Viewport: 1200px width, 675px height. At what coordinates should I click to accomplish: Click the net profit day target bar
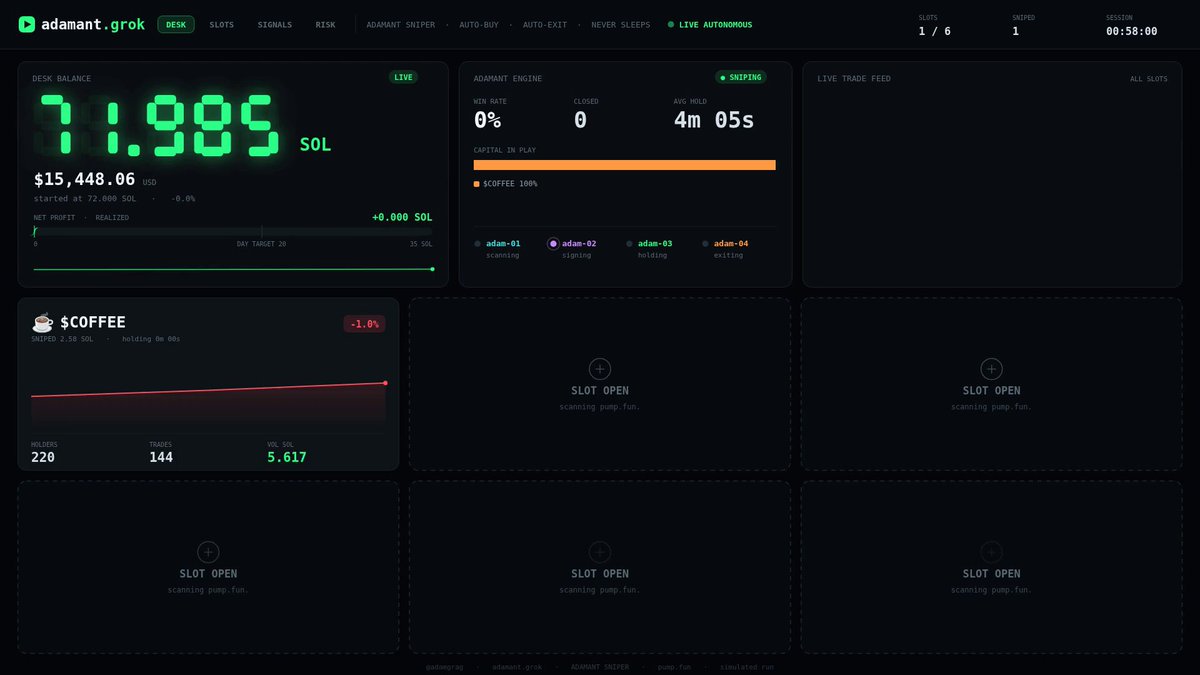click(x=233, y=231)
